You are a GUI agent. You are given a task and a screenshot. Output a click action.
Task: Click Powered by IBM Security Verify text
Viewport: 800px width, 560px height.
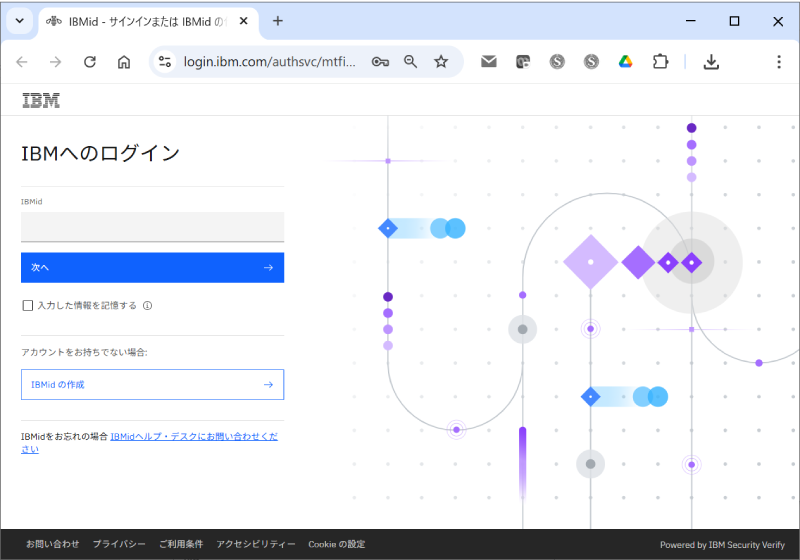point(722,545)
